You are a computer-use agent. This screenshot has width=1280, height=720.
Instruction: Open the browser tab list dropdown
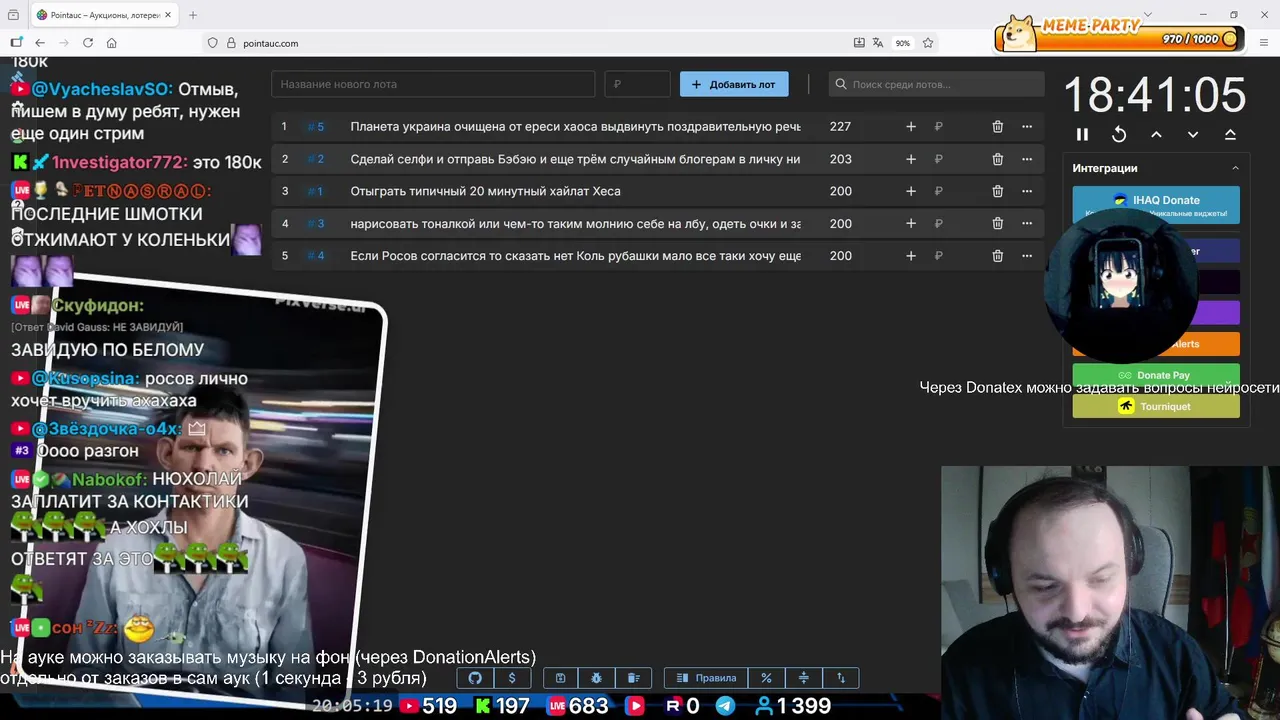pos(1148,14)
